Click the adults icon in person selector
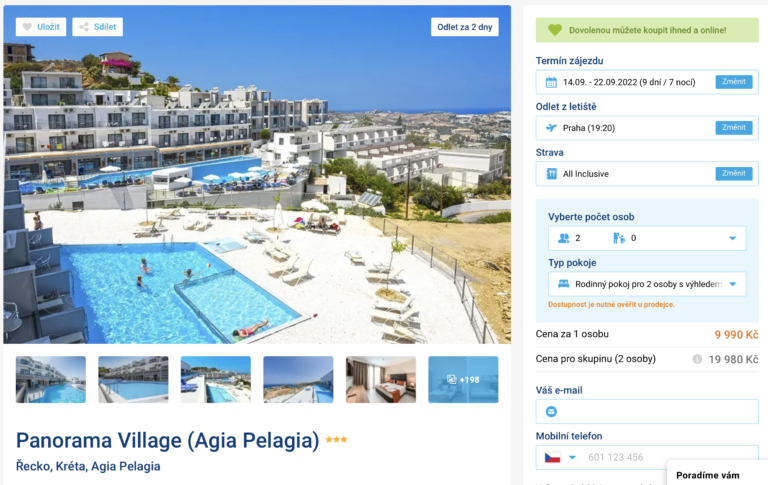 564,238
